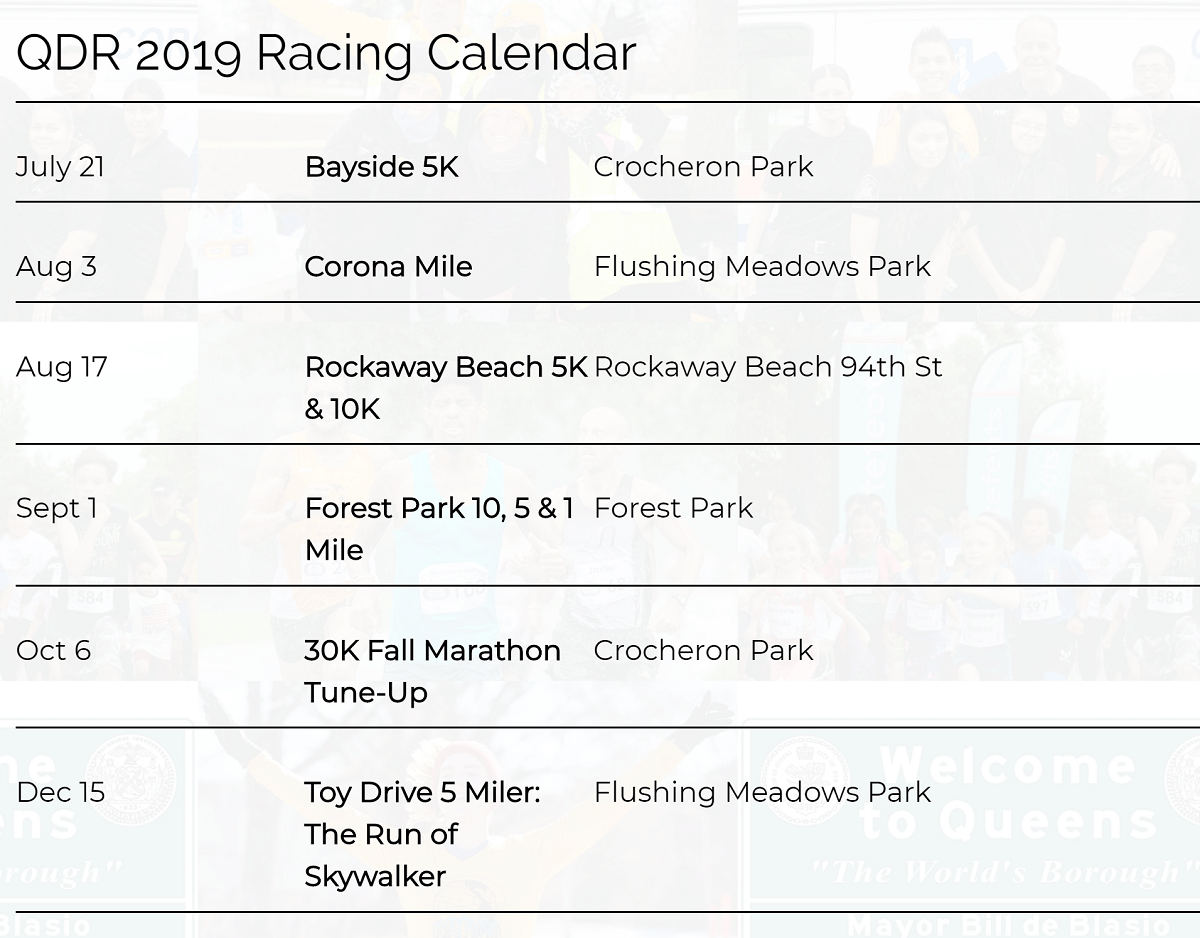Viewport: 1200px width, 938px height.
Task: Click the Dec 15 date cell
Action: click(60, 792)
